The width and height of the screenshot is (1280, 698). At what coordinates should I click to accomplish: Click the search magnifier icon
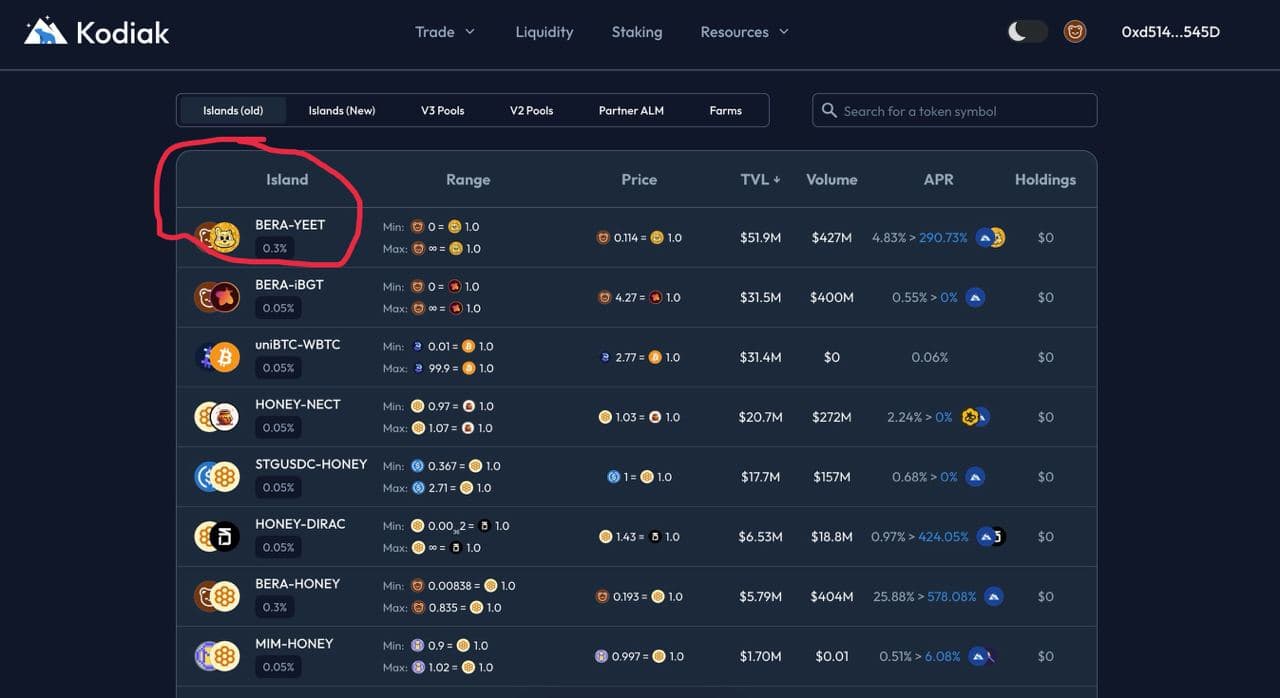point(829,110)
